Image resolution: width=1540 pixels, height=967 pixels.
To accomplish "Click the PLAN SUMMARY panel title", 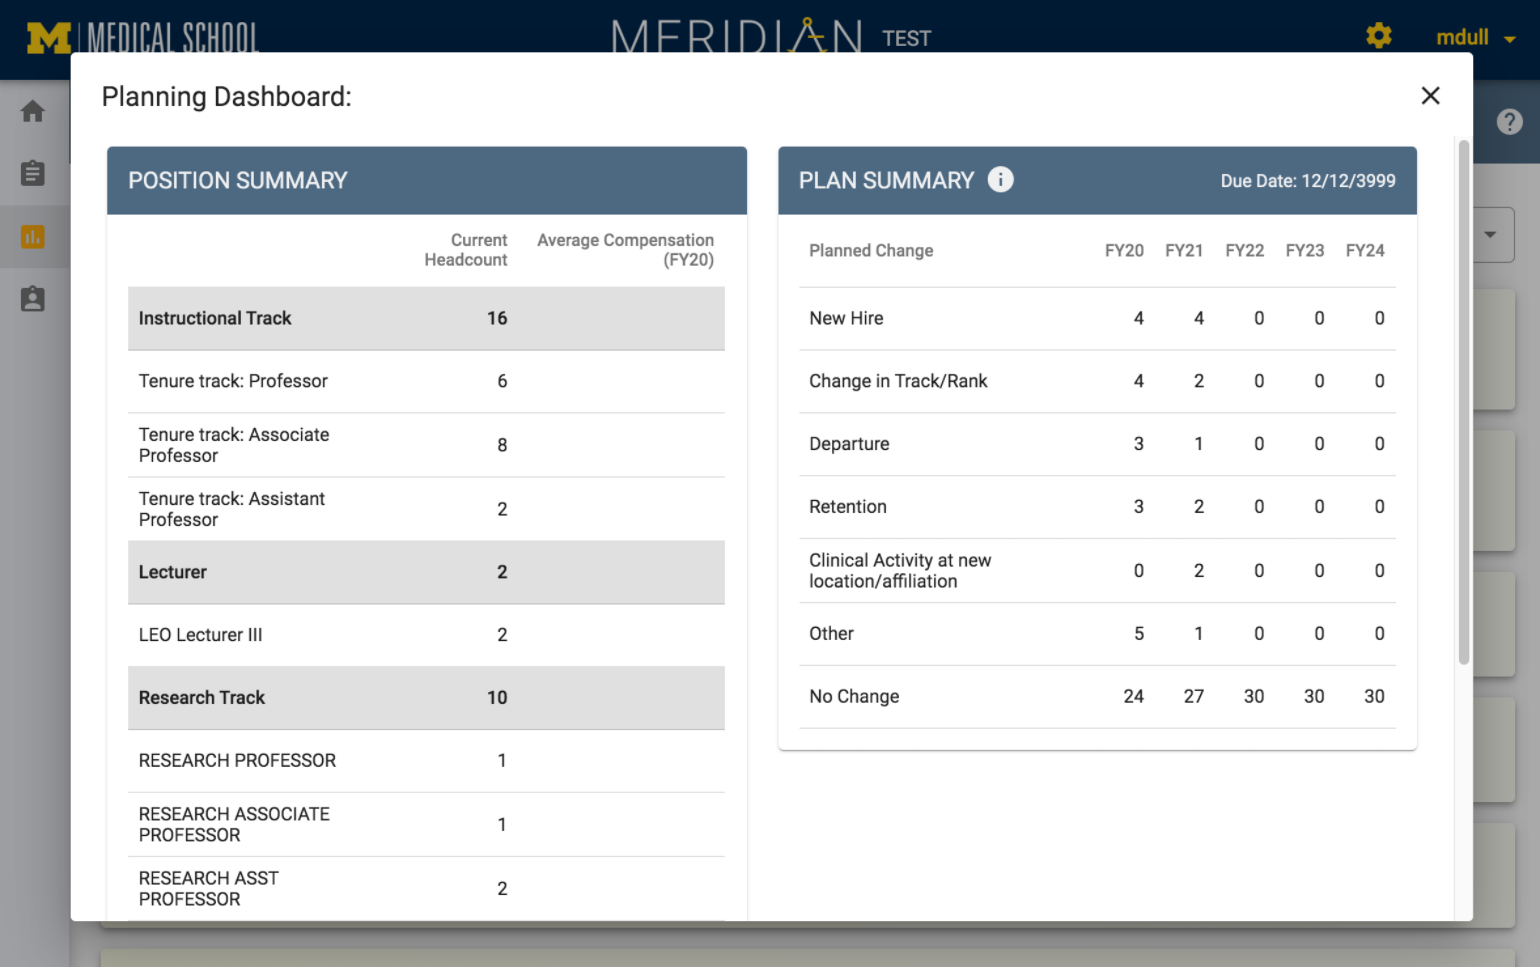I will [x=886, y=181].
